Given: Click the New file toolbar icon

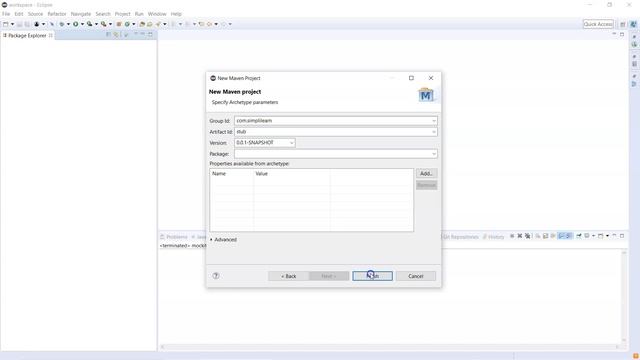Looking at the screenshot, I should point(6,24).
